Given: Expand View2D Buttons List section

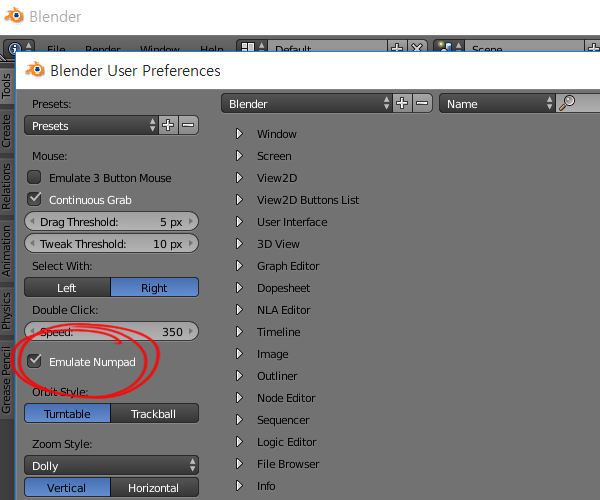Looking at the screenshot, I should 240,200.
